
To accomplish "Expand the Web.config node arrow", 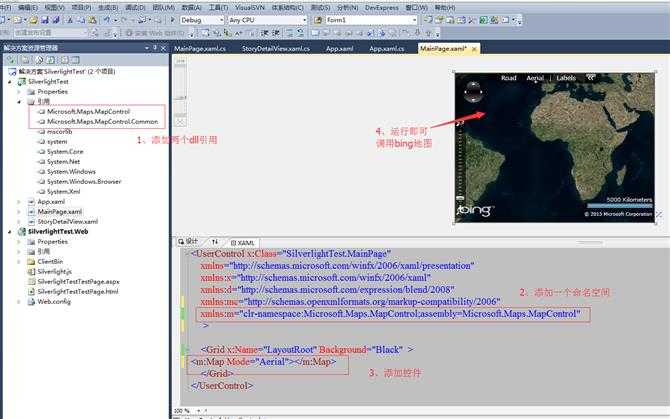I will [19, 302].
